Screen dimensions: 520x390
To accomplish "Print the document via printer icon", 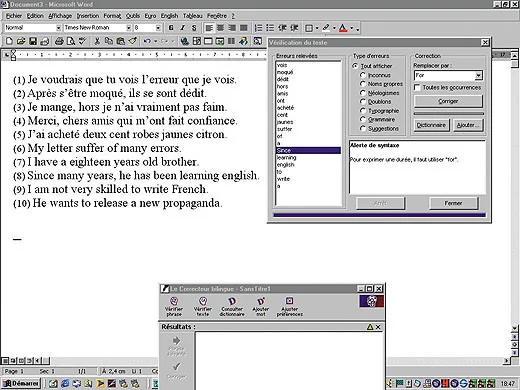I will click(x=59, y=41).
